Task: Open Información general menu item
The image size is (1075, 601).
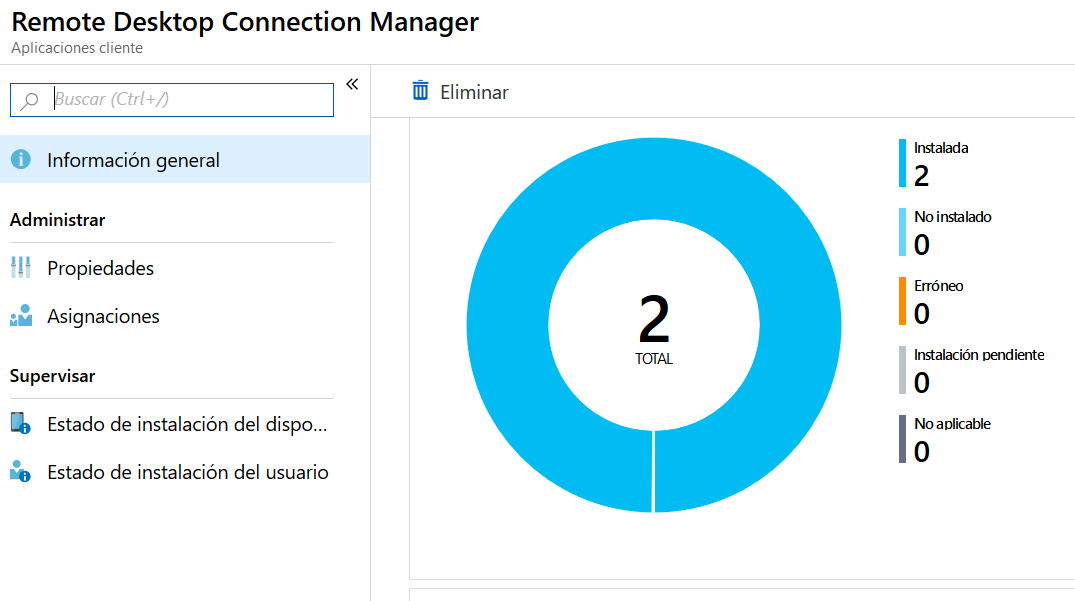Action: 185,160
